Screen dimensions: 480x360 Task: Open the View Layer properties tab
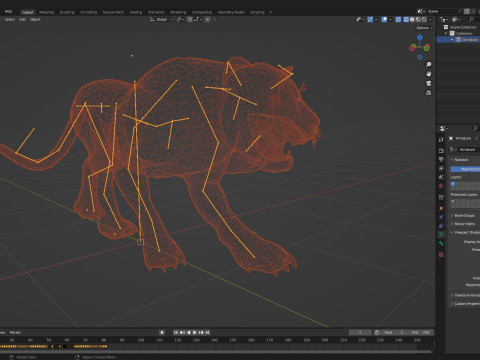pyautogui.click(x=441, y=168)
